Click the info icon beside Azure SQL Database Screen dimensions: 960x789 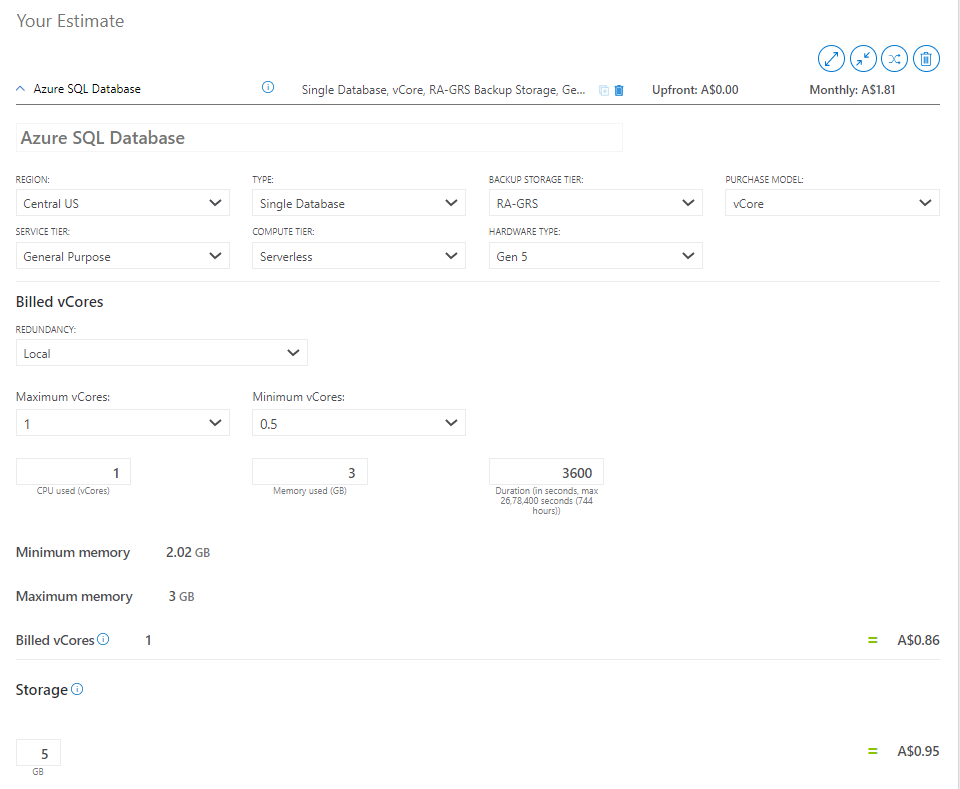pyautogui.click(x=268, y=88)
